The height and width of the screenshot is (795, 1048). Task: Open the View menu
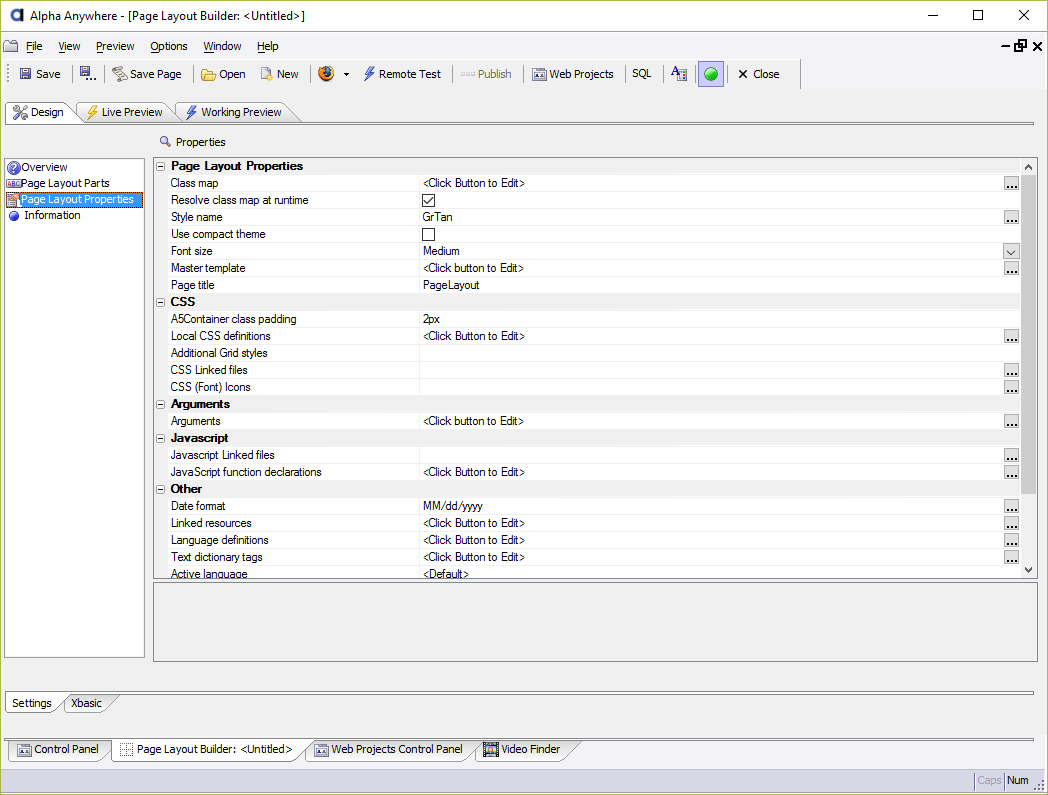69,46
